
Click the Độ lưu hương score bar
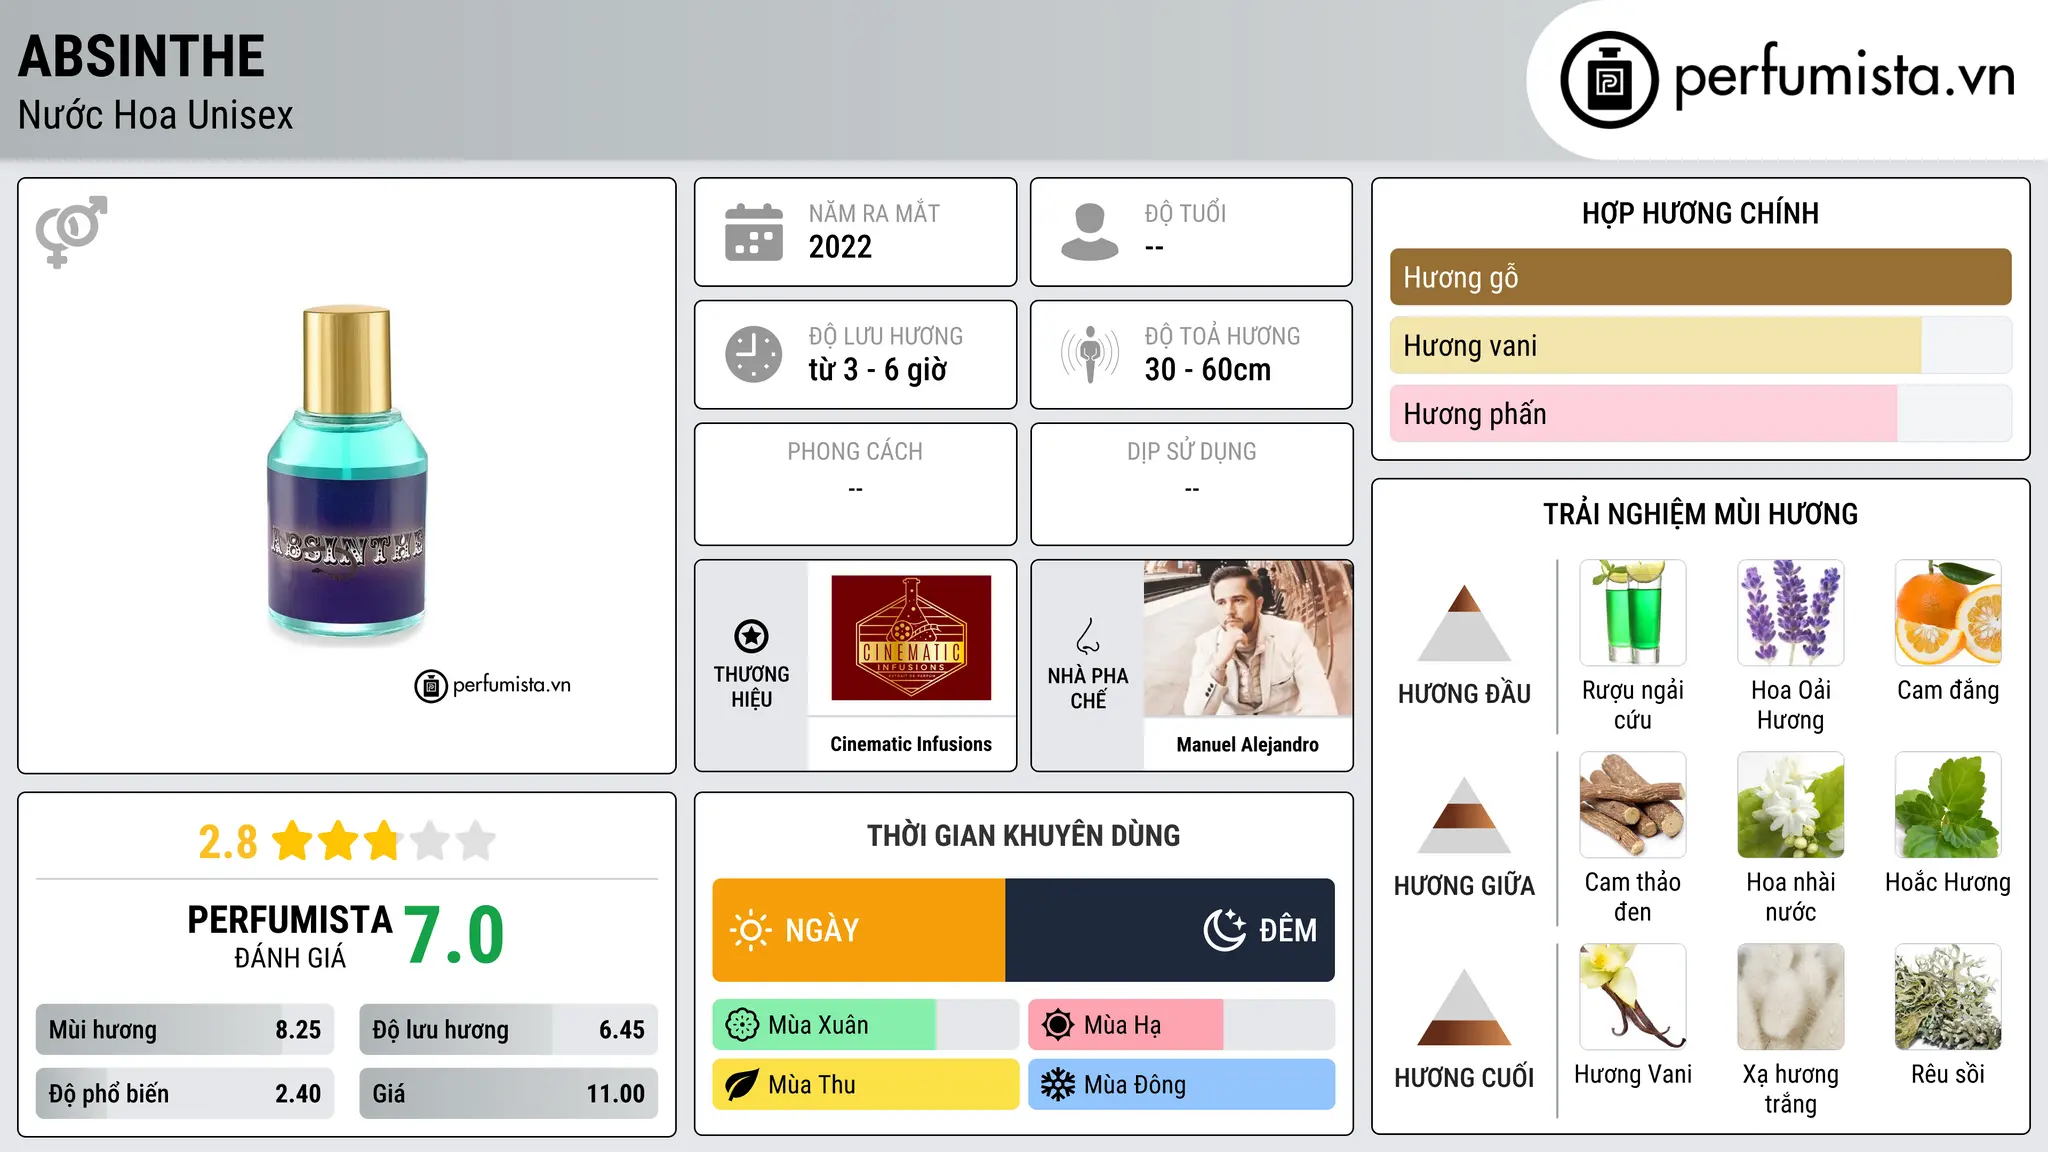tap(509, 1030)
